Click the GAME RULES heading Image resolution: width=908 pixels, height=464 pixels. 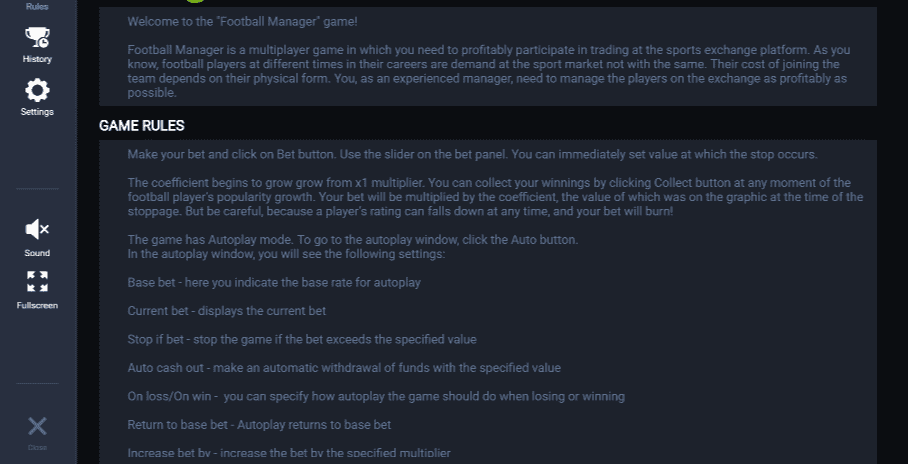[141, 126]
